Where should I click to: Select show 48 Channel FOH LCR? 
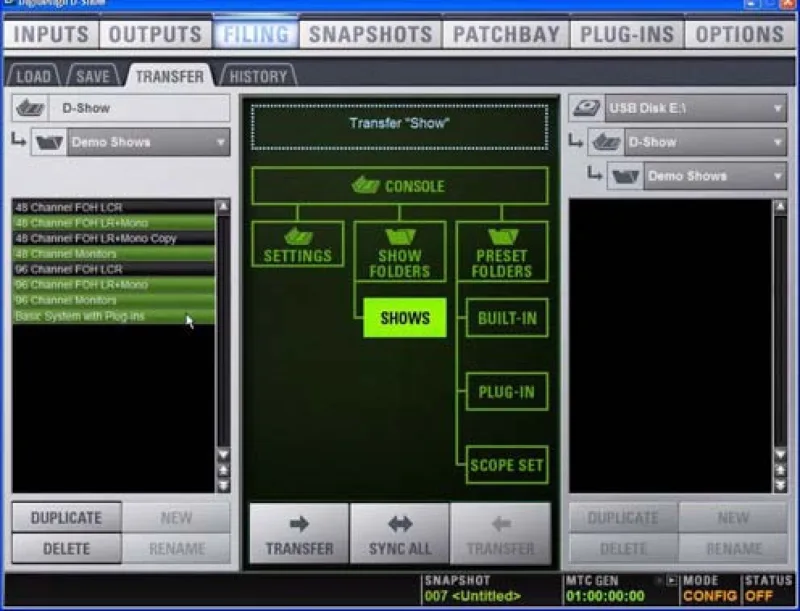pos(114,208)
